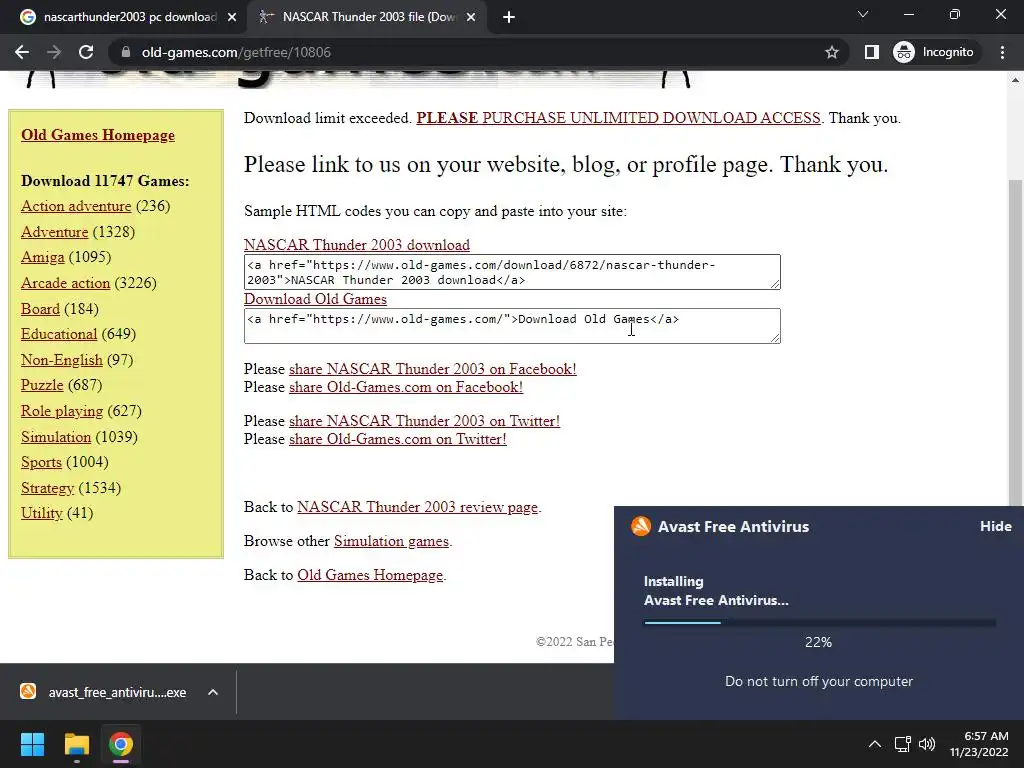View site lock information icon
The height and width of the screenshot is (768, 1024).
[x=126, y=52]
